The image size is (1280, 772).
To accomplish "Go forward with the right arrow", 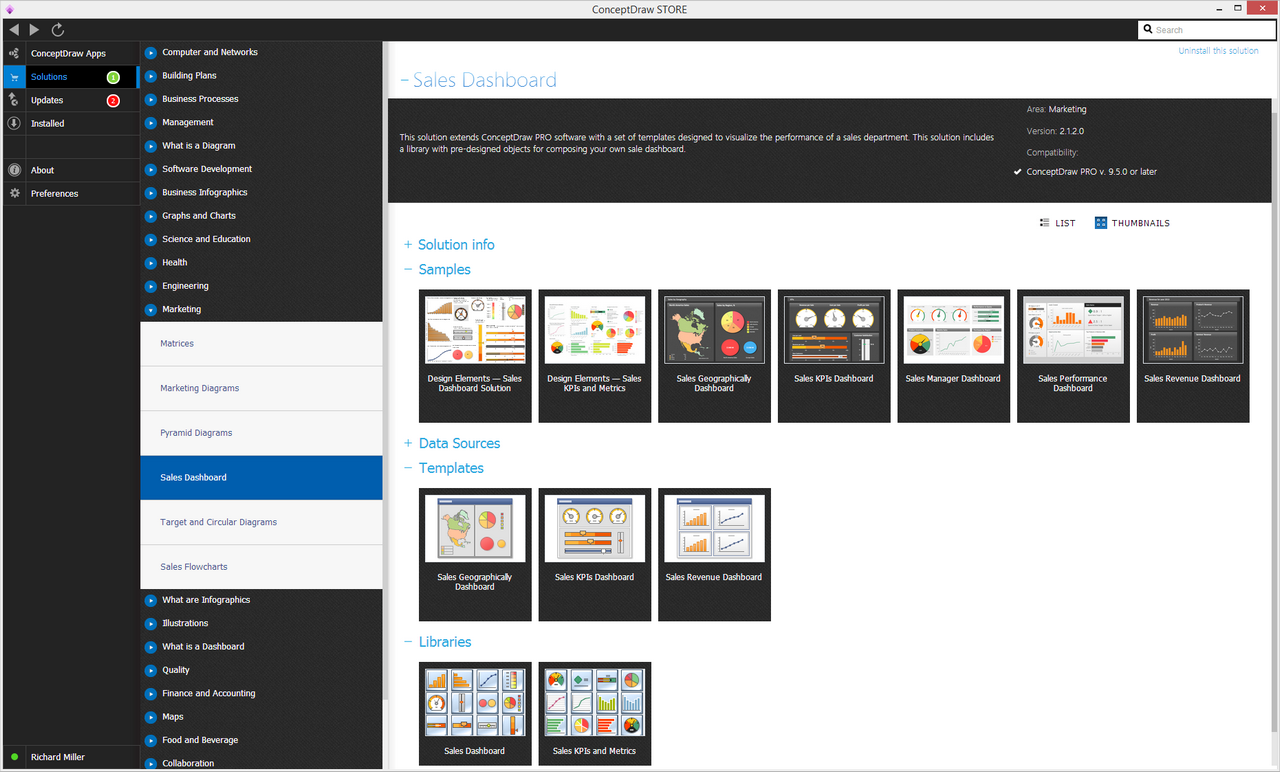I will (x=35, y=30).
